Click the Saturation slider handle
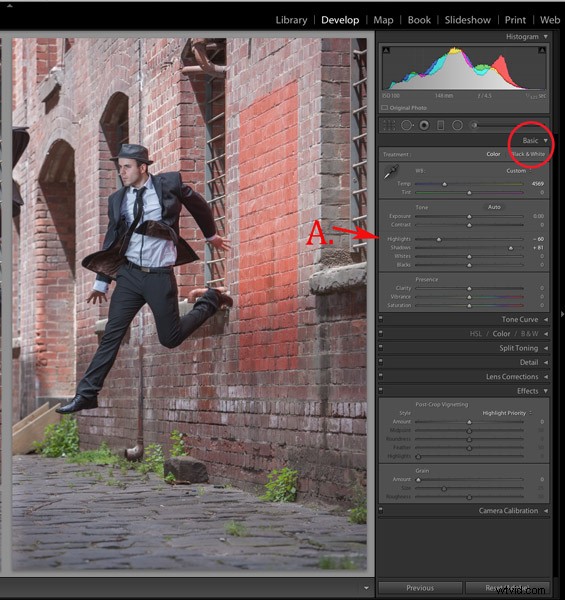565x600 pixels. pyautogui.click(x=469, y=306)
